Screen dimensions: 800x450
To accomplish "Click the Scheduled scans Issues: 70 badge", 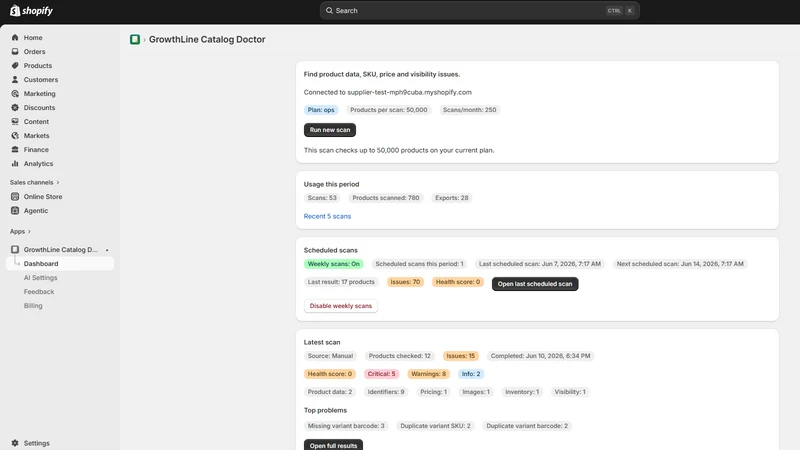I will pyautogui.click(x=405, y=282).
